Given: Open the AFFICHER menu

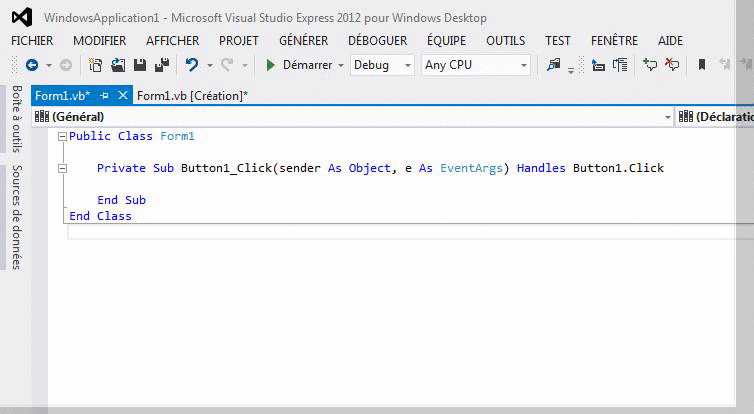Looking at the screenshot, I should (173, 41).
